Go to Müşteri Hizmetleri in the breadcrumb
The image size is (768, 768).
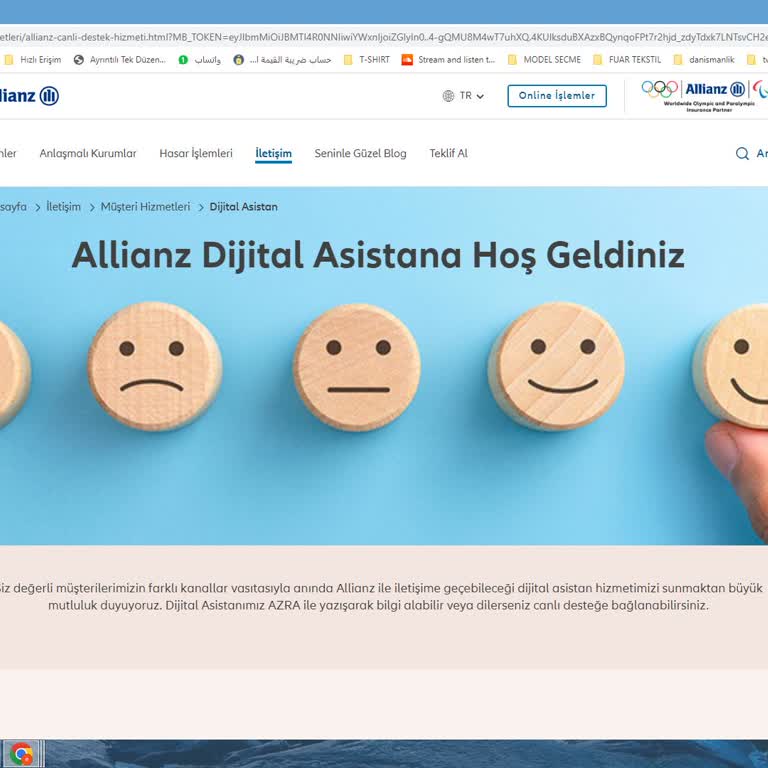point(145,207)
